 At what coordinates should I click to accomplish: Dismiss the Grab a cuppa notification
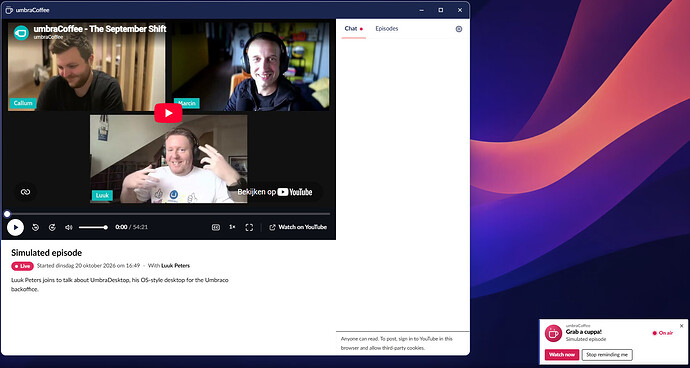click(682, 326)
